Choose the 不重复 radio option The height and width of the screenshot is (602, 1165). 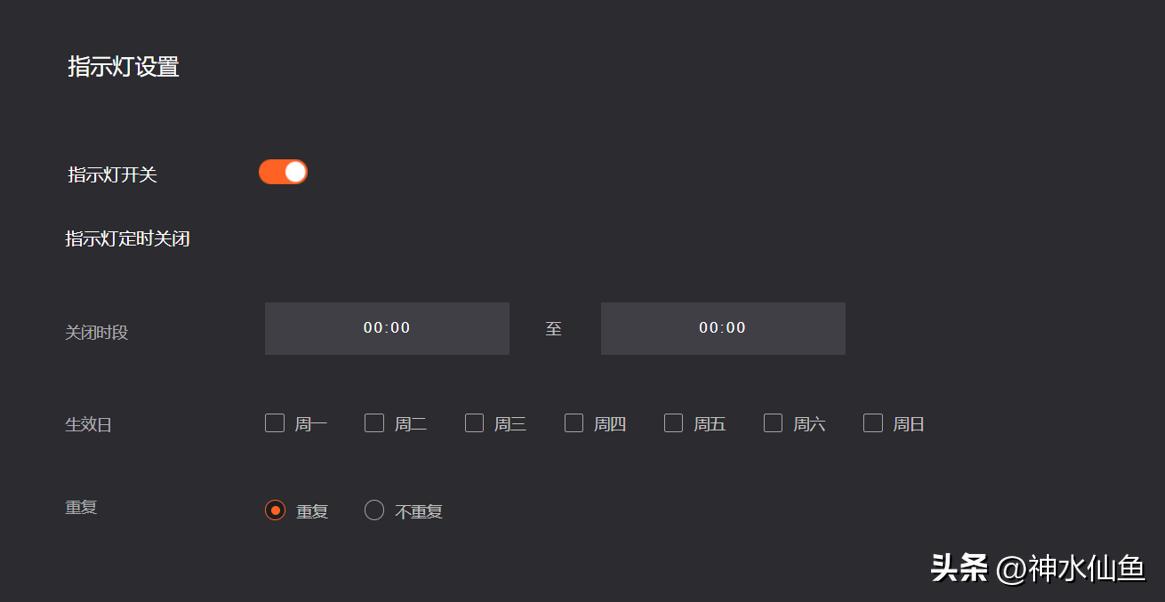(x=374, y=509)
